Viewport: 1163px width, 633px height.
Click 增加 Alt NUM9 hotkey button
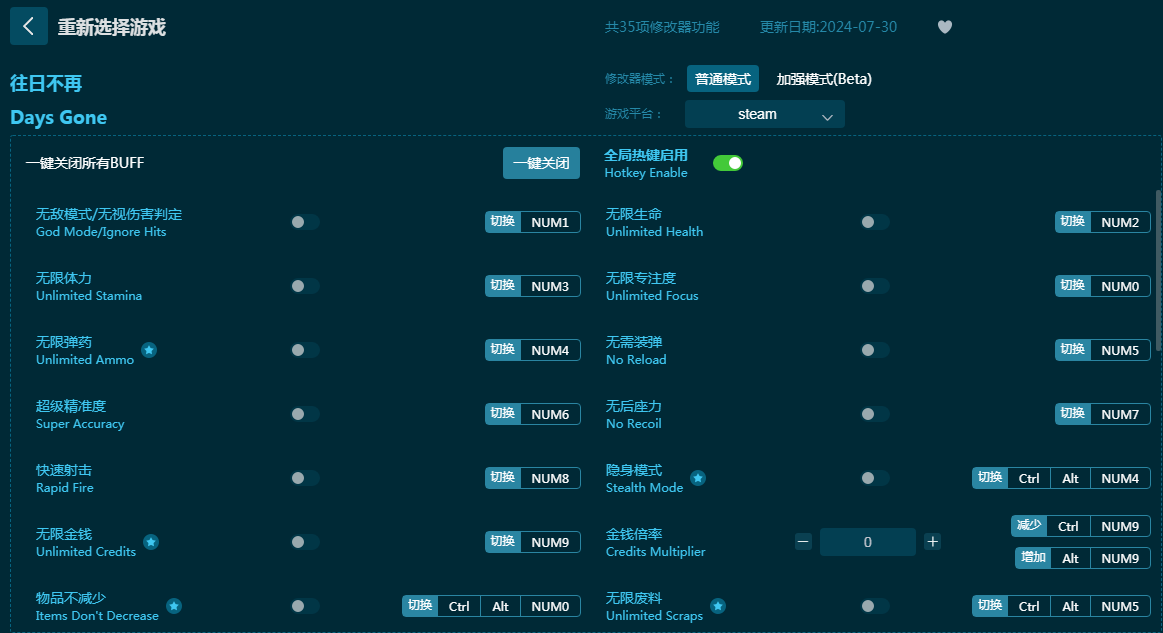(x=1083, y=558)
